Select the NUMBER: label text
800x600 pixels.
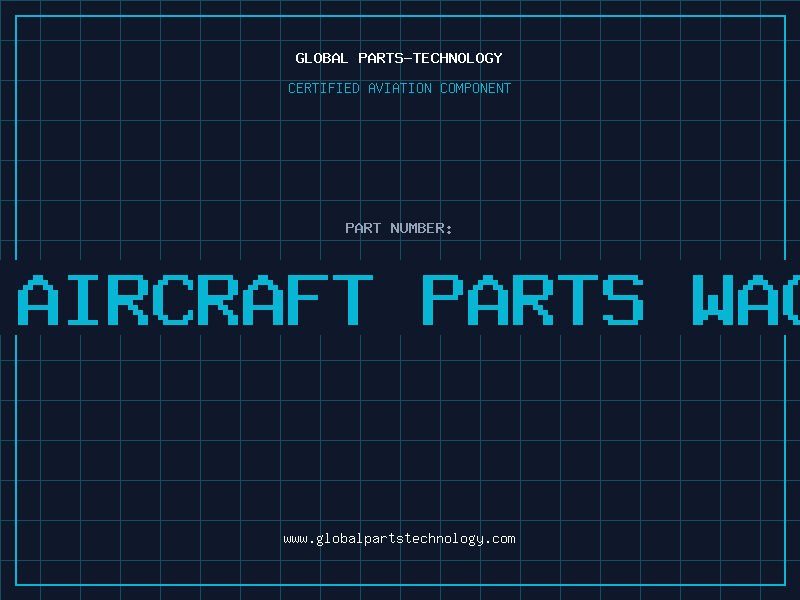[x=421, y=228]
